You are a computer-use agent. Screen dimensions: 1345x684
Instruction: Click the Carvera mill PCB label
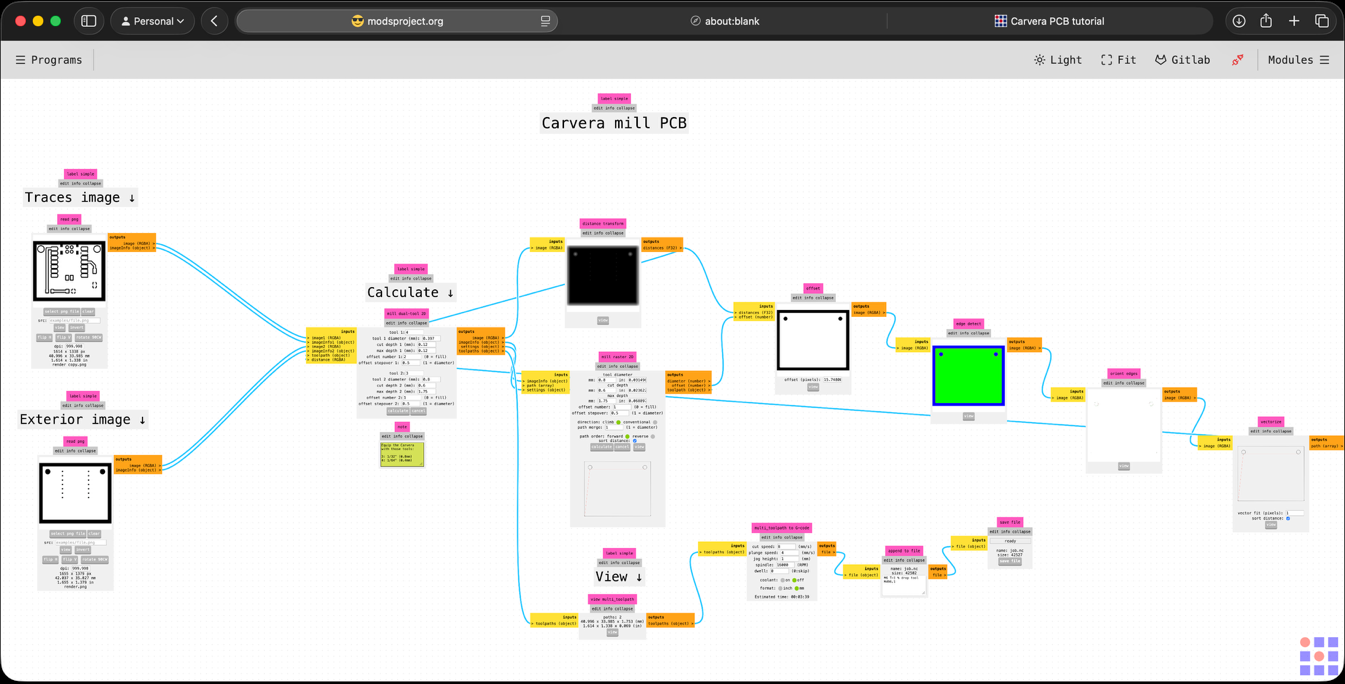coord(614,123)
